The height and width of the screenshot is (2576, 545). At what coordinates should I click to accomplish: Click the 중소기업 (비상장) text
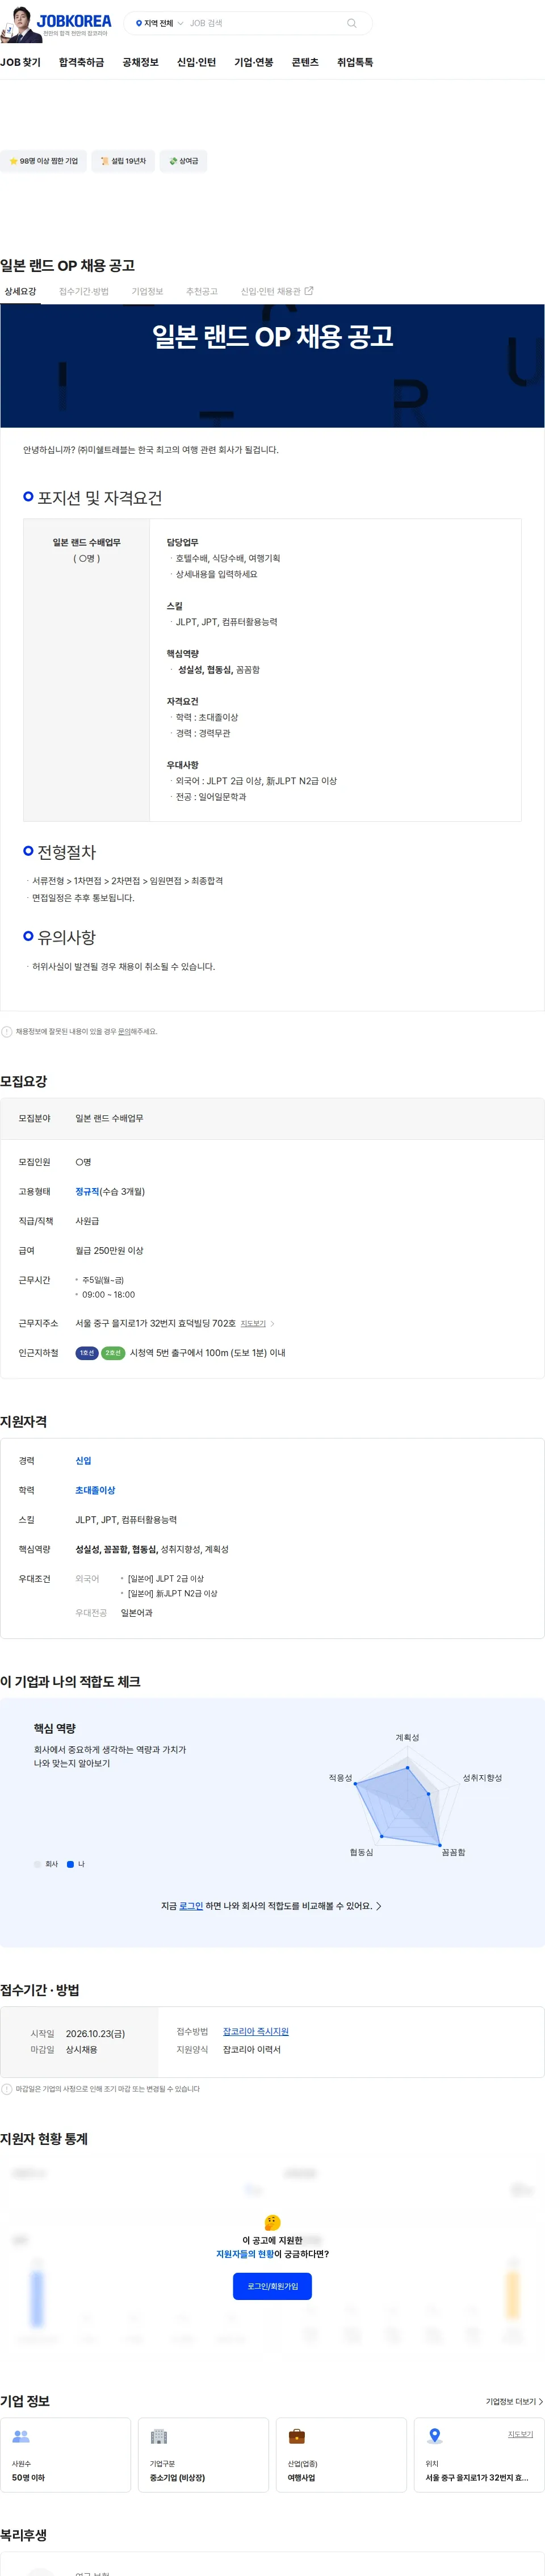click(x=177, y=2477)
